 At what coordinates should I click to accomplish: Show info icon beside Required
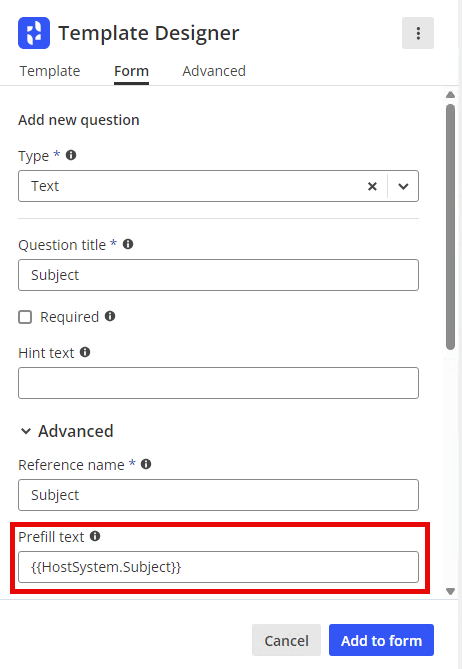click(110, 316)
